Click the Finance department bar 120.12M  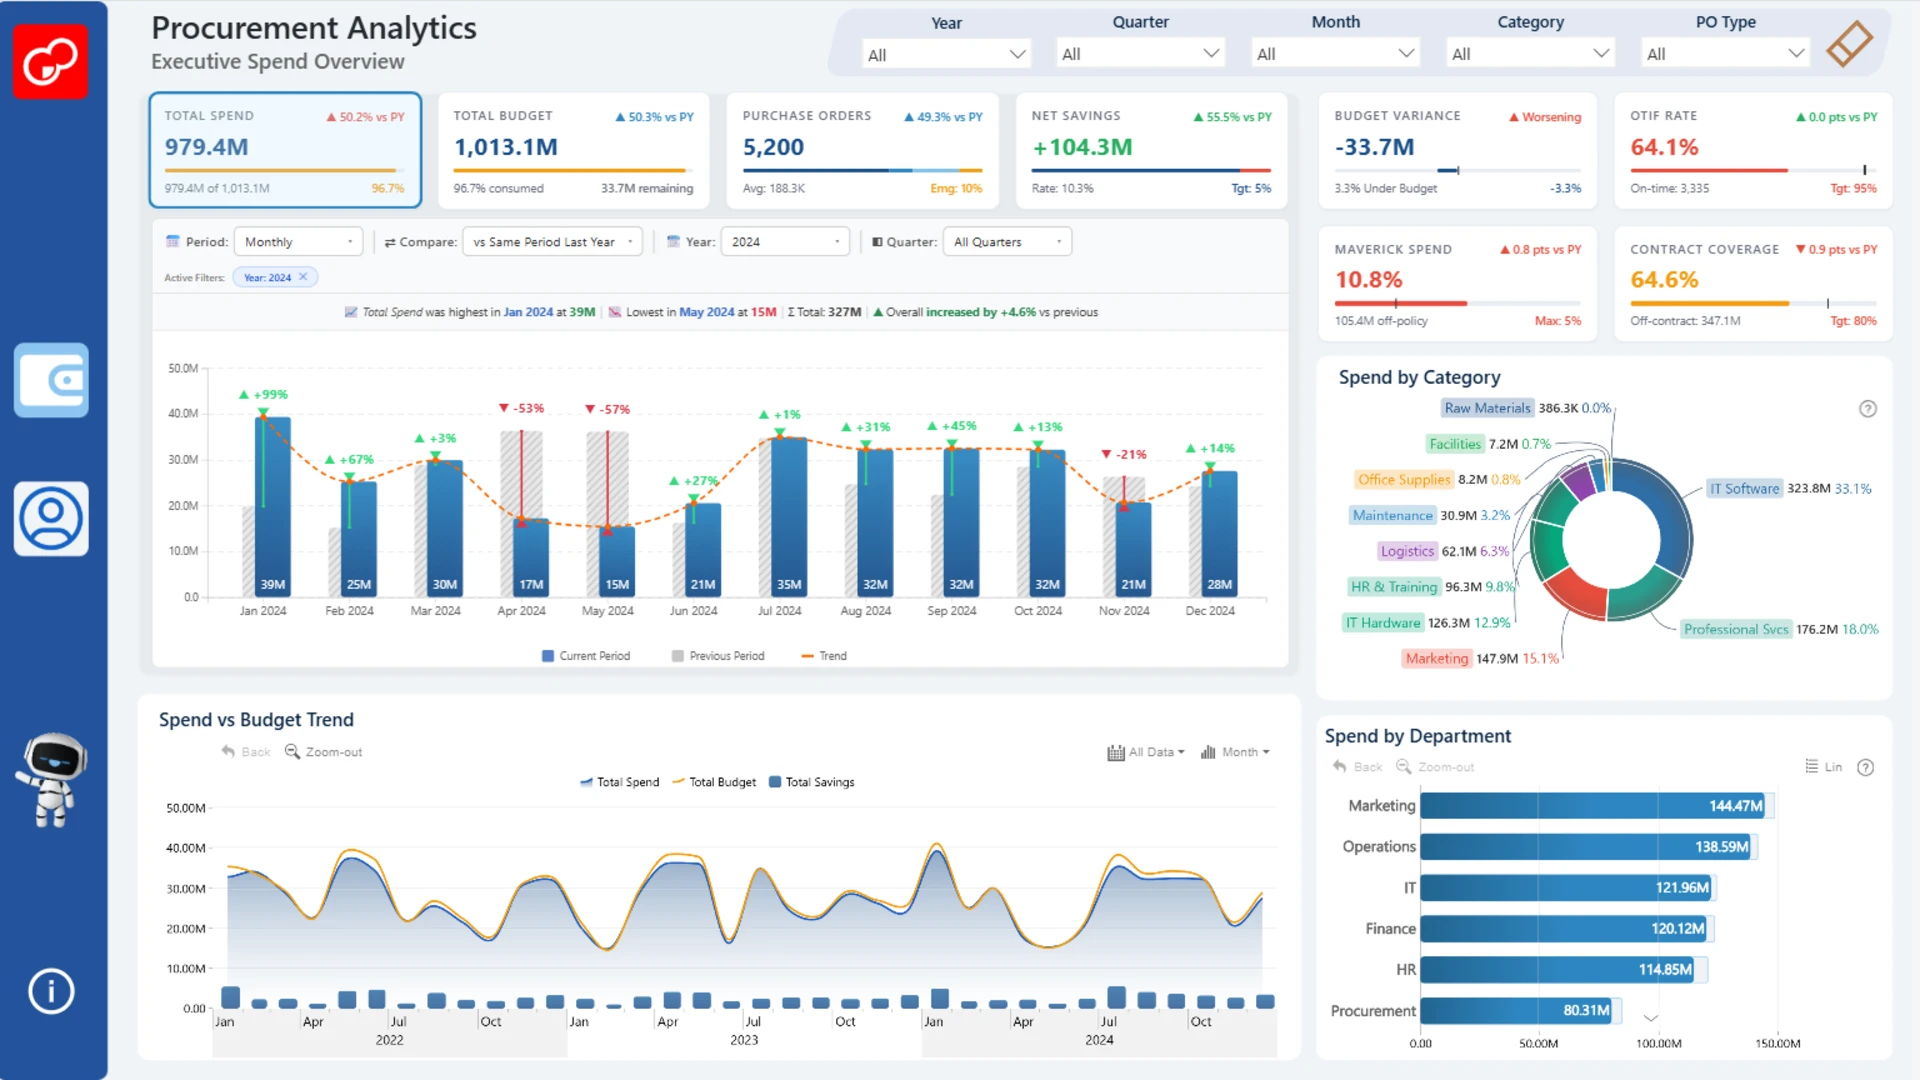[1564, 929]
